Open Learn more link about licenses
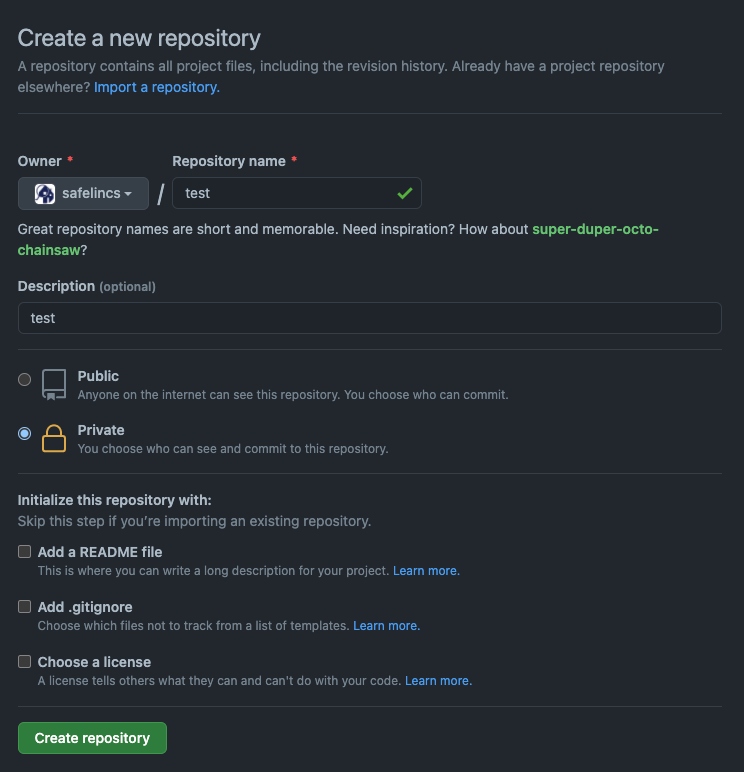 point(438,681)
